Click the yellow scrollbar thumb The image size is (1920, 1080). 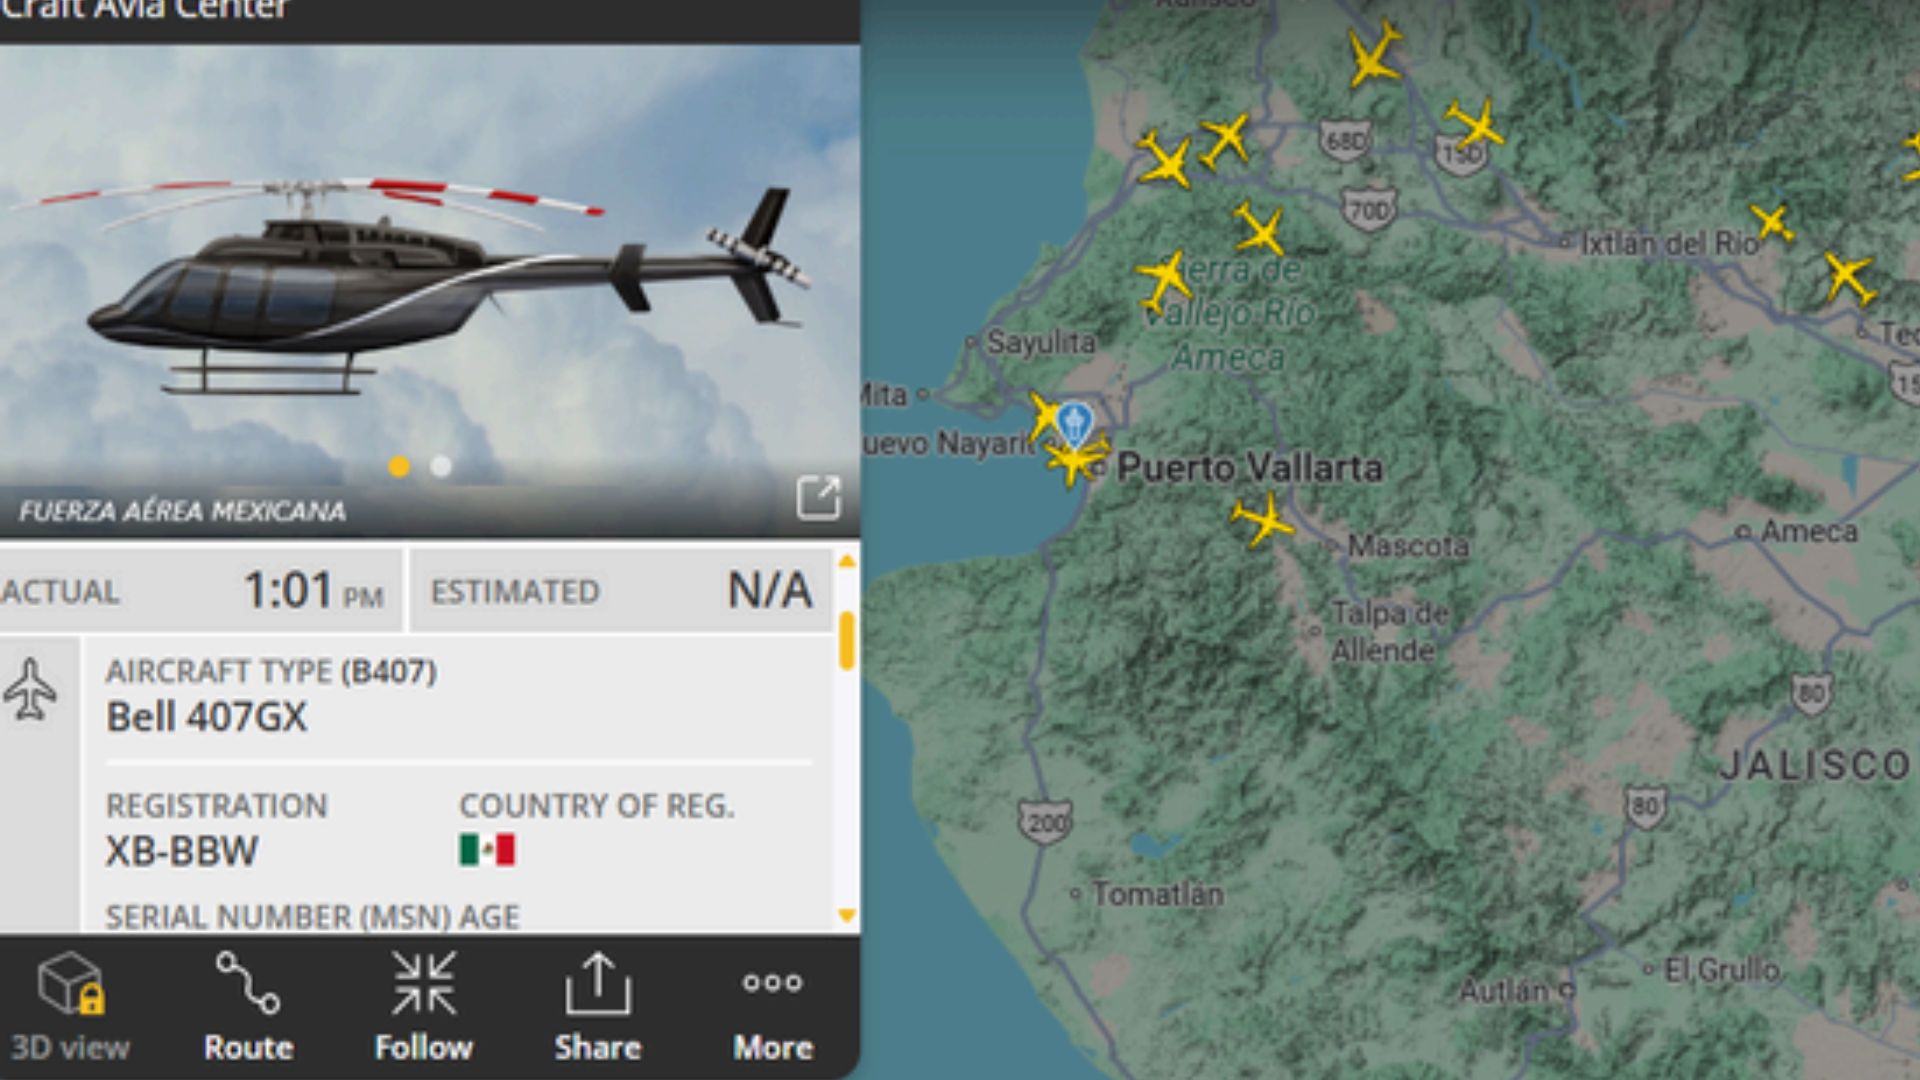(x=847, y=640)
